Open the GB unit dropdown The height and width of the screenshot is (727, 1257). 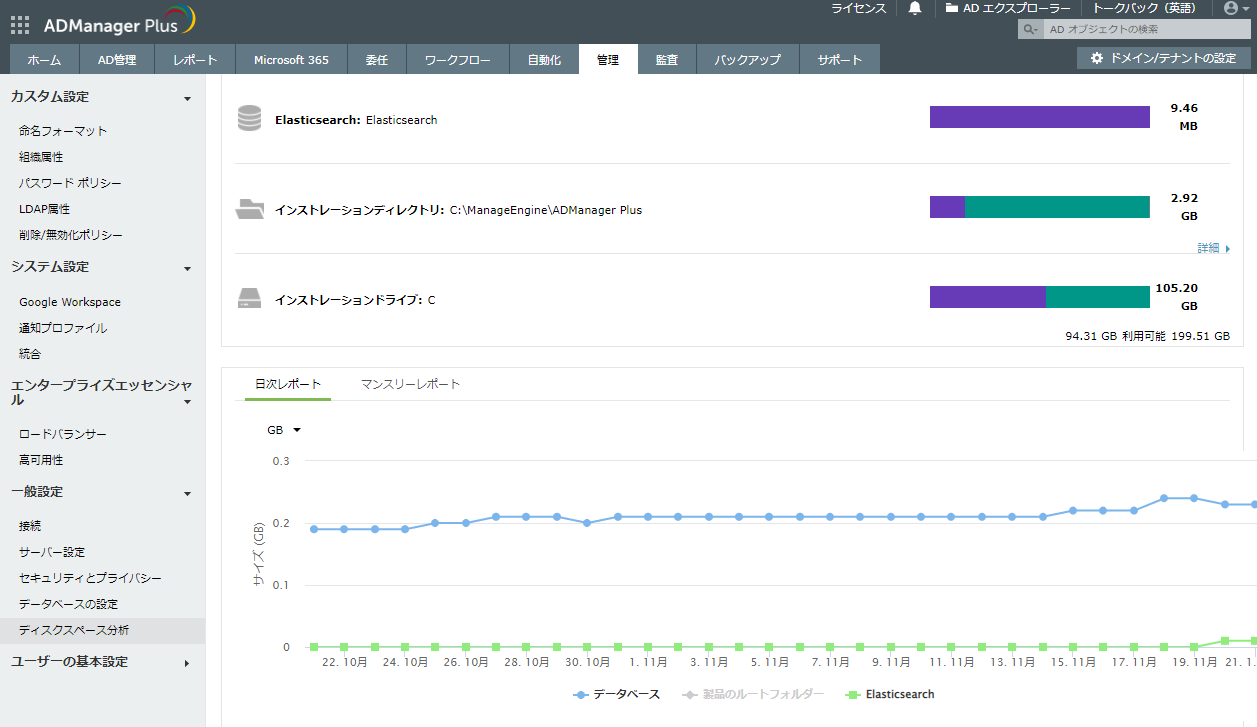point(284,430)
